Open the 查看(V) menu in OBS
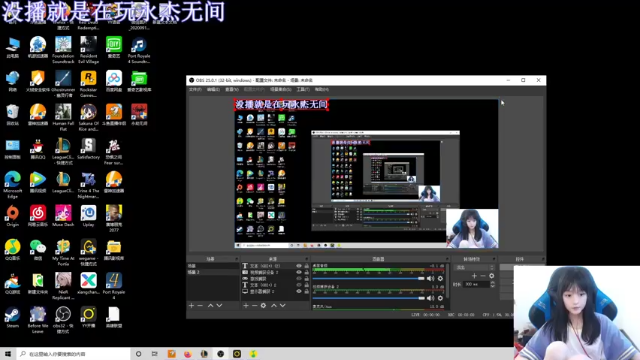 pyautogui.click(x=232, y=89)
